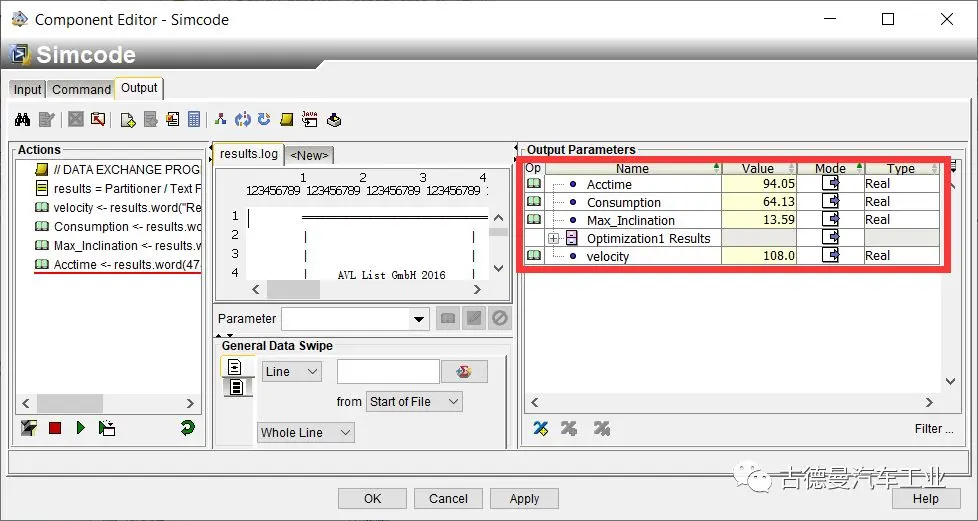Click the Actions list horizontal scrollbar thumb
This screenshot has width=978, height=521.
72,403
